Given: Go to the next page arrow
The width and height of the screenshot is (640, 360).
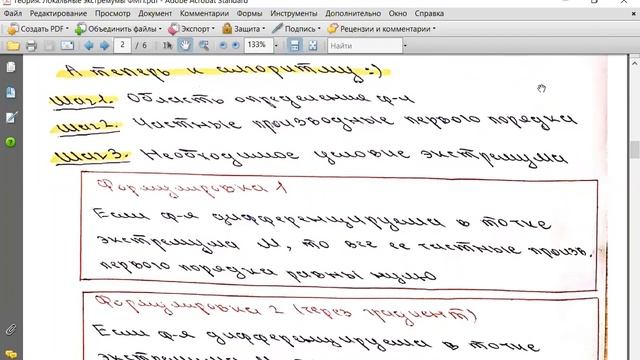Looking at the screenshot, I should (104, 45).
